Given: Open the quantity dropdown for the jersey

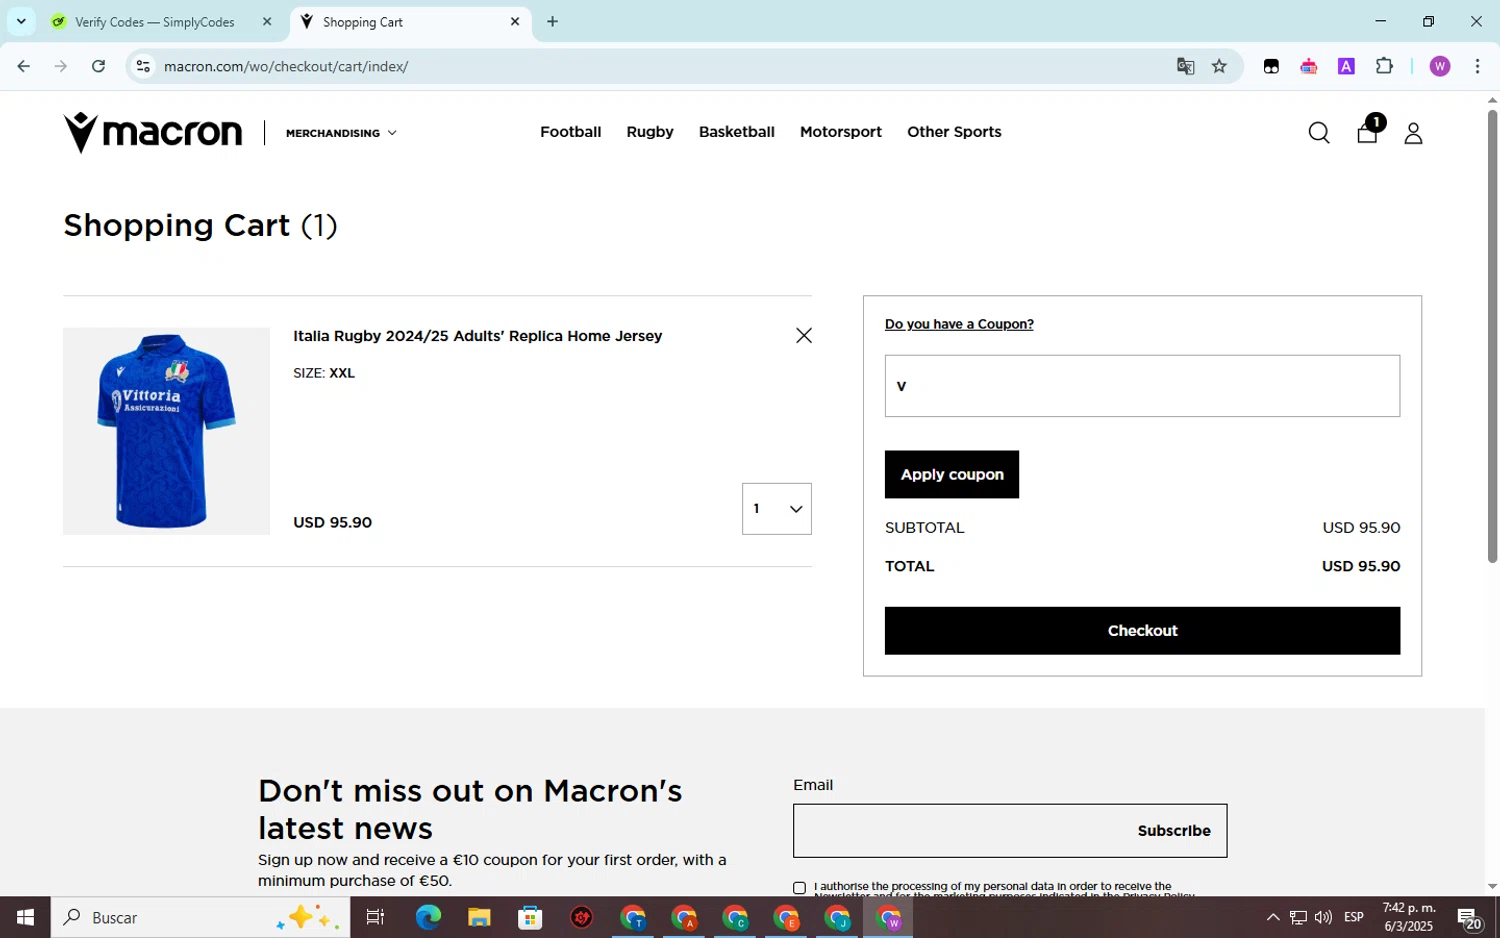Looking at the screenshot, I should 777,509.
